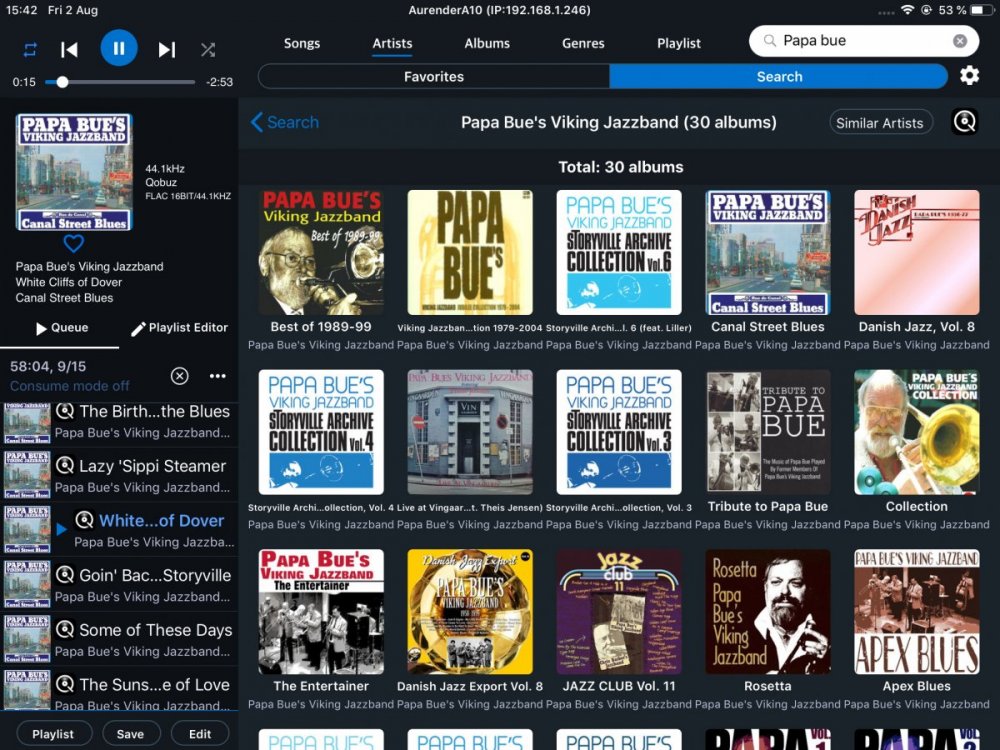1000x750 pixels.
Task: Open Storyville Archive Collection Vol. 4 album
Action: point(321,432)
